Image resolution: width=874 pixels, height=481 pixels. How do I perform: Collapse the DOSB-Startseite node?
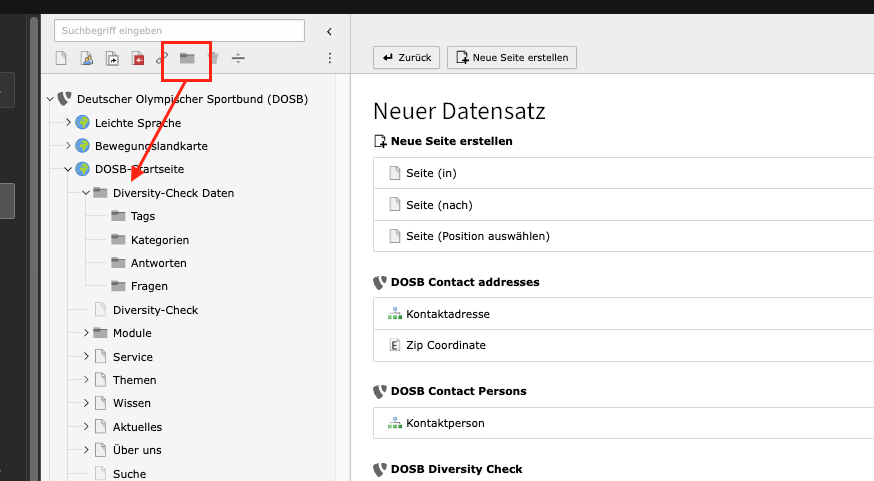click(68, 169)
